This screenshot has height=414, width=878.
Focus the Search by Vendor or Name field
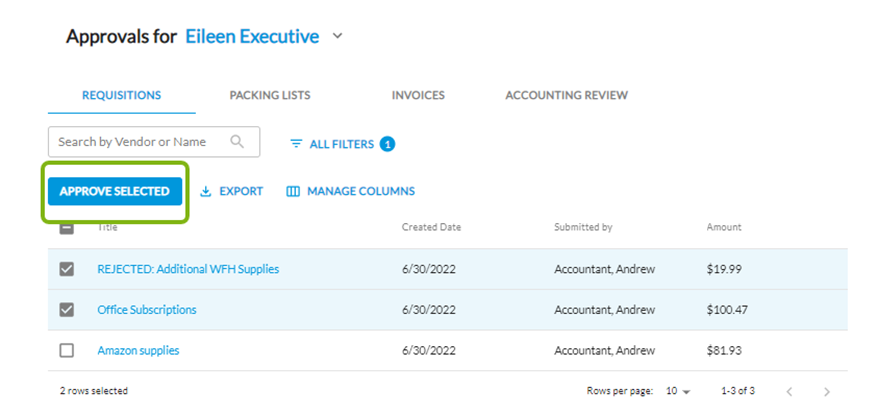tap(154, 141)
